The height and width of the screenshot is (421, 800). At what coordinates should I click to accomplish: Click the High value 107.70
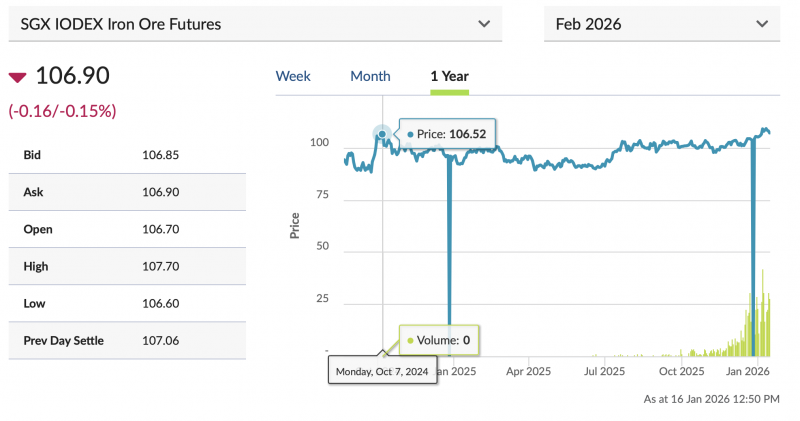(163, 267)
